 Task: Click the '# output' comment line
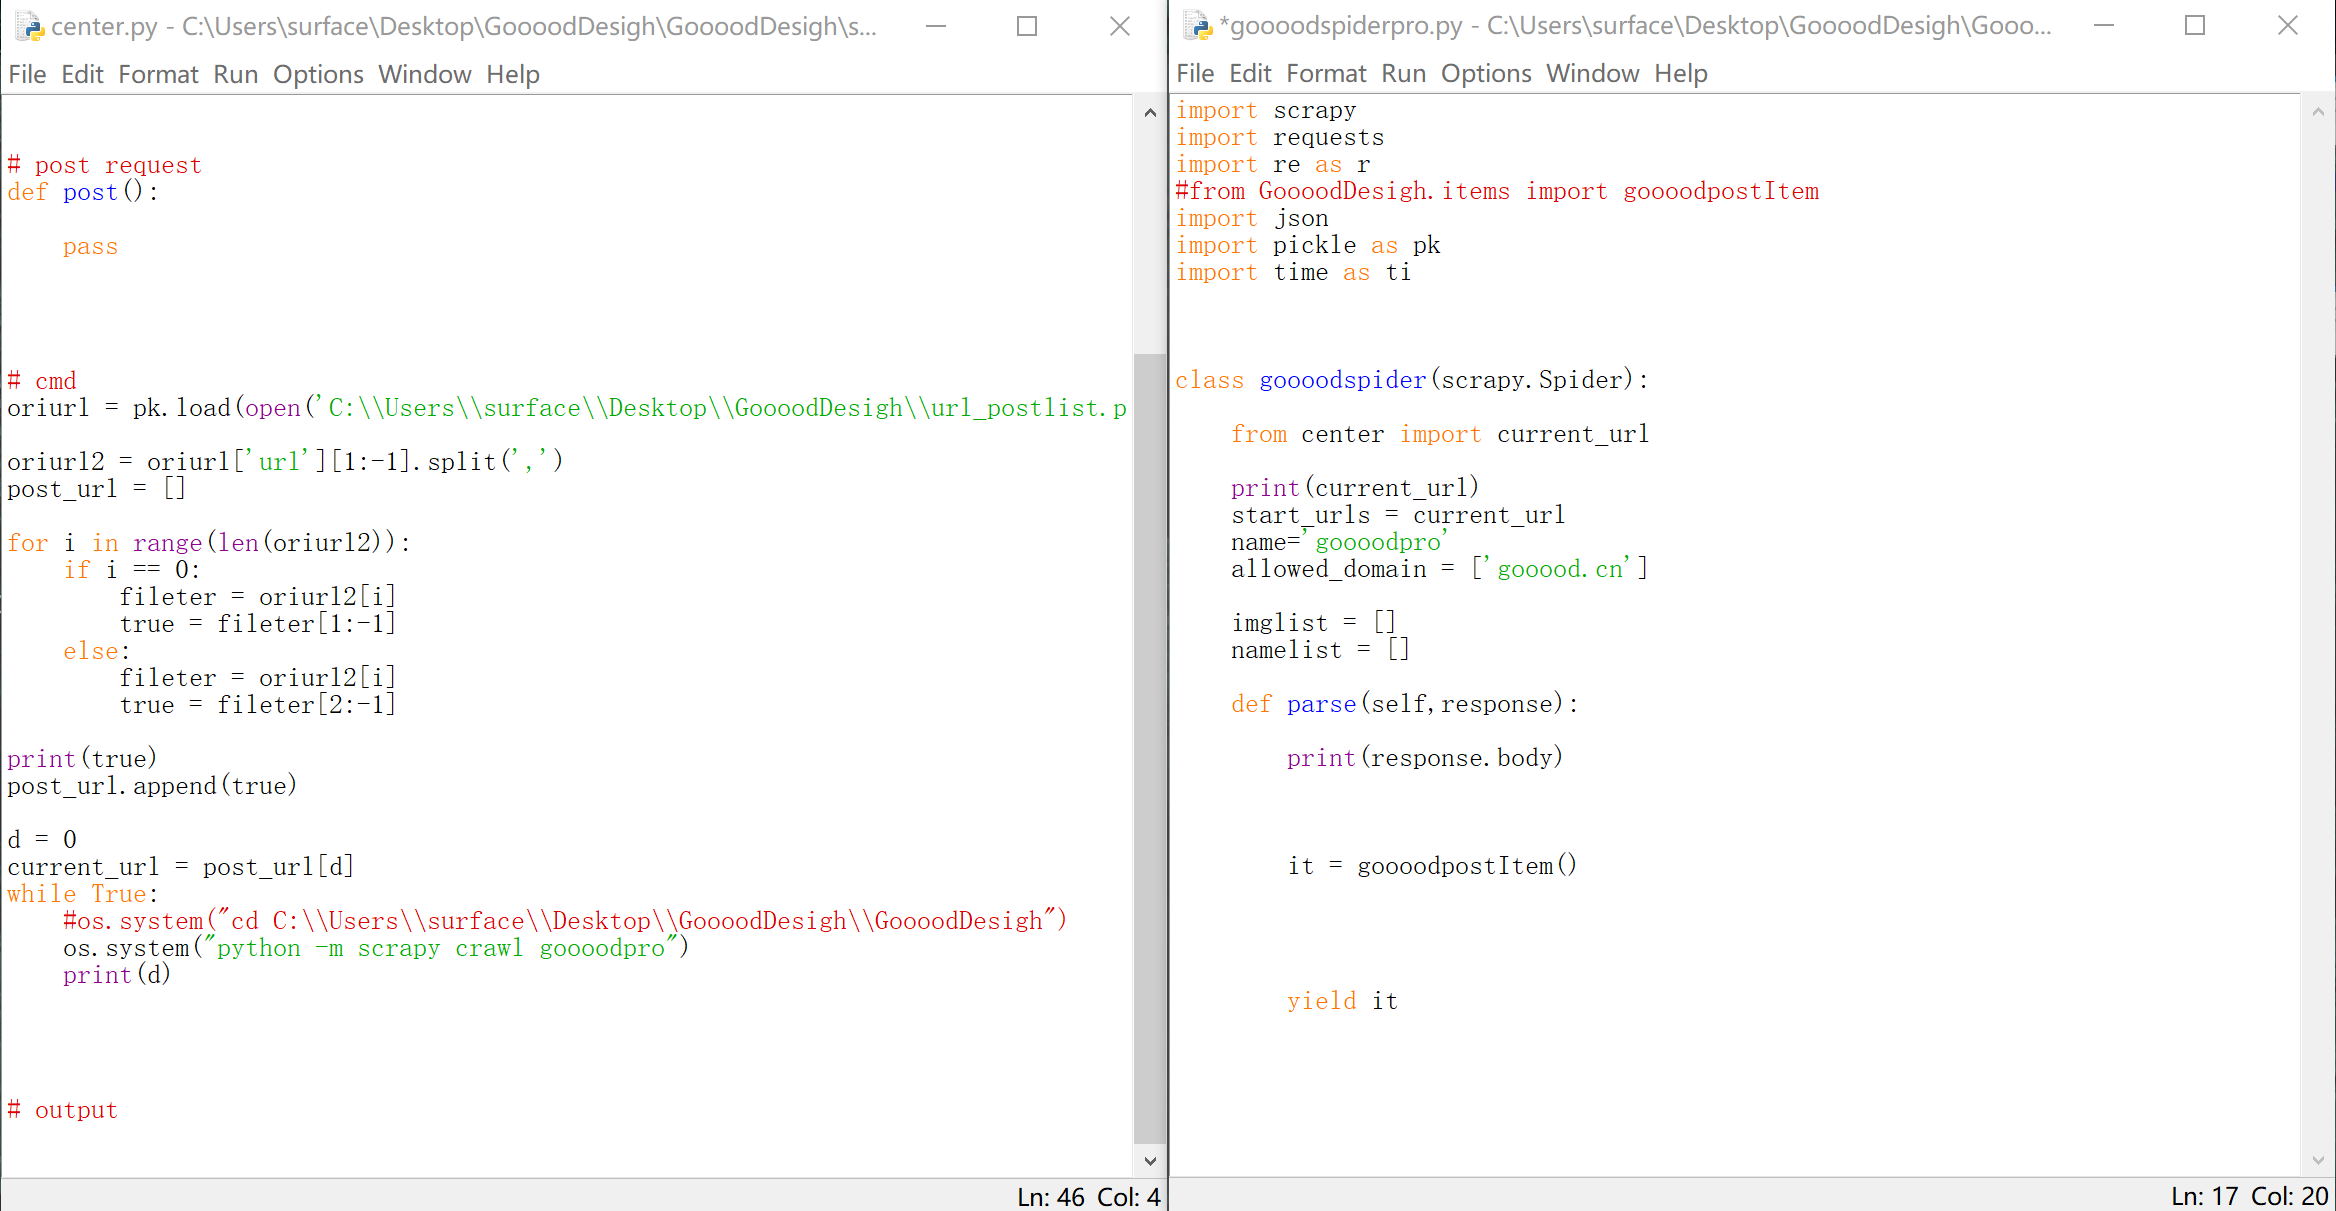click(63, 1110)
